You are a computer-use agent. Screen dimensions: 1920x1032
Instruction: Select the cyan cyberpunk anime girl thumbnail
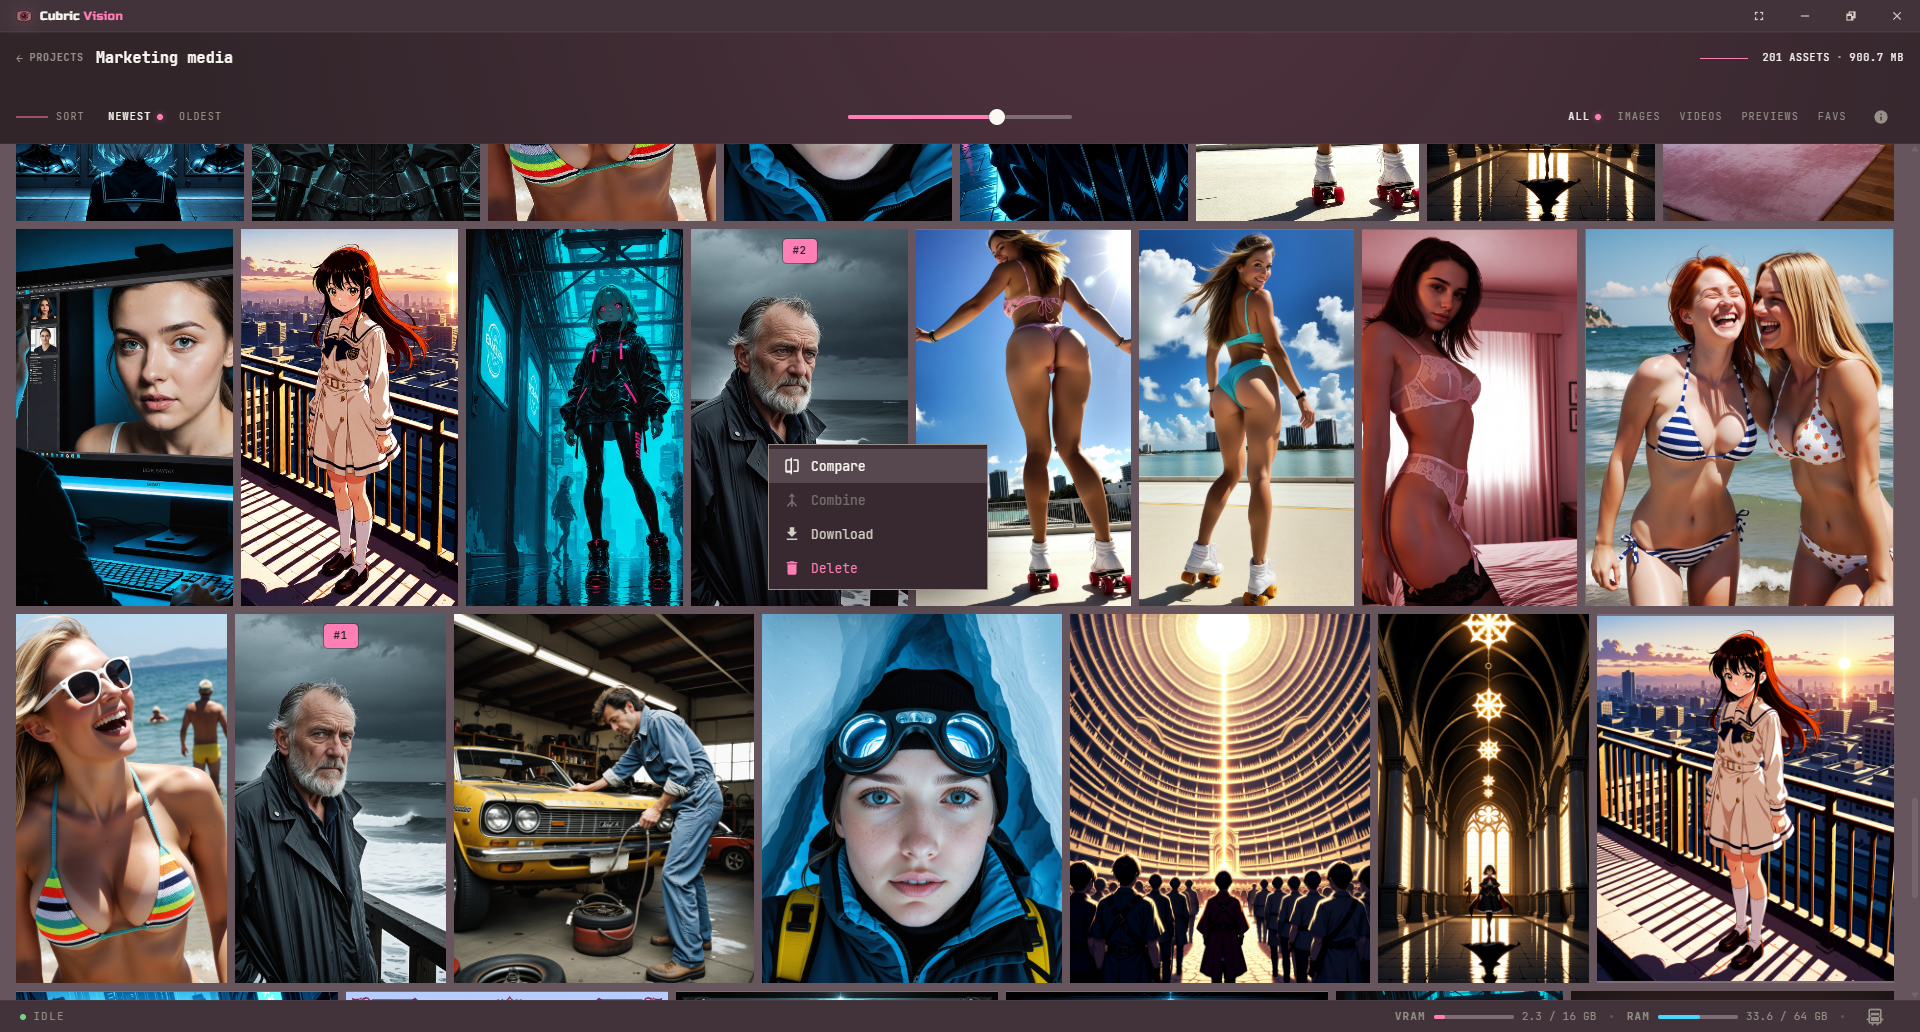(574, 417)
